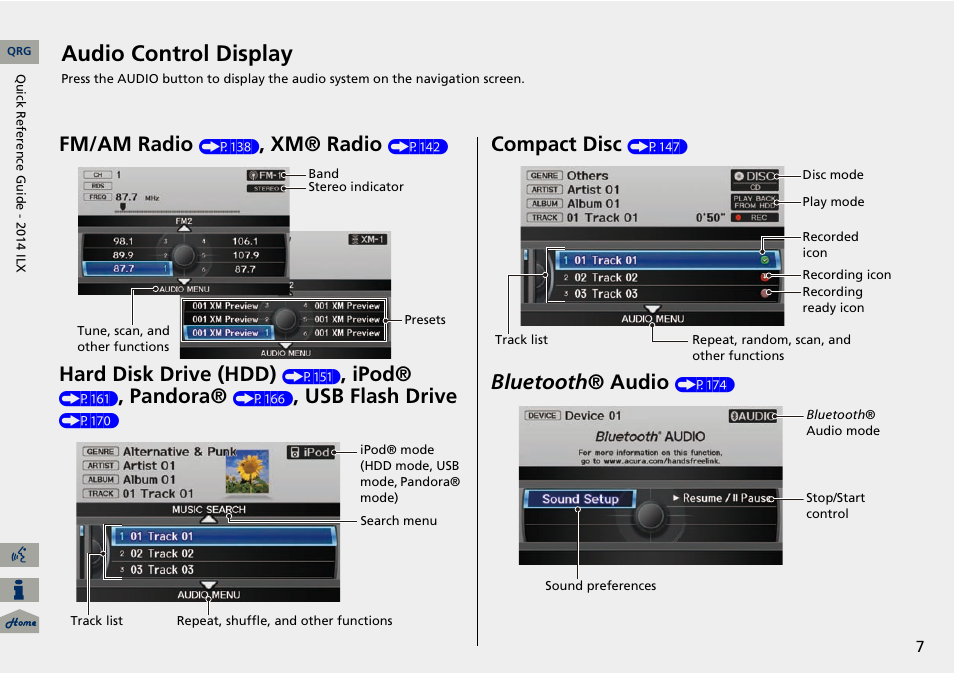Open the information icon in sidebar
The width and height of the screenshot is (954, 674).
[x=19, y=589]
